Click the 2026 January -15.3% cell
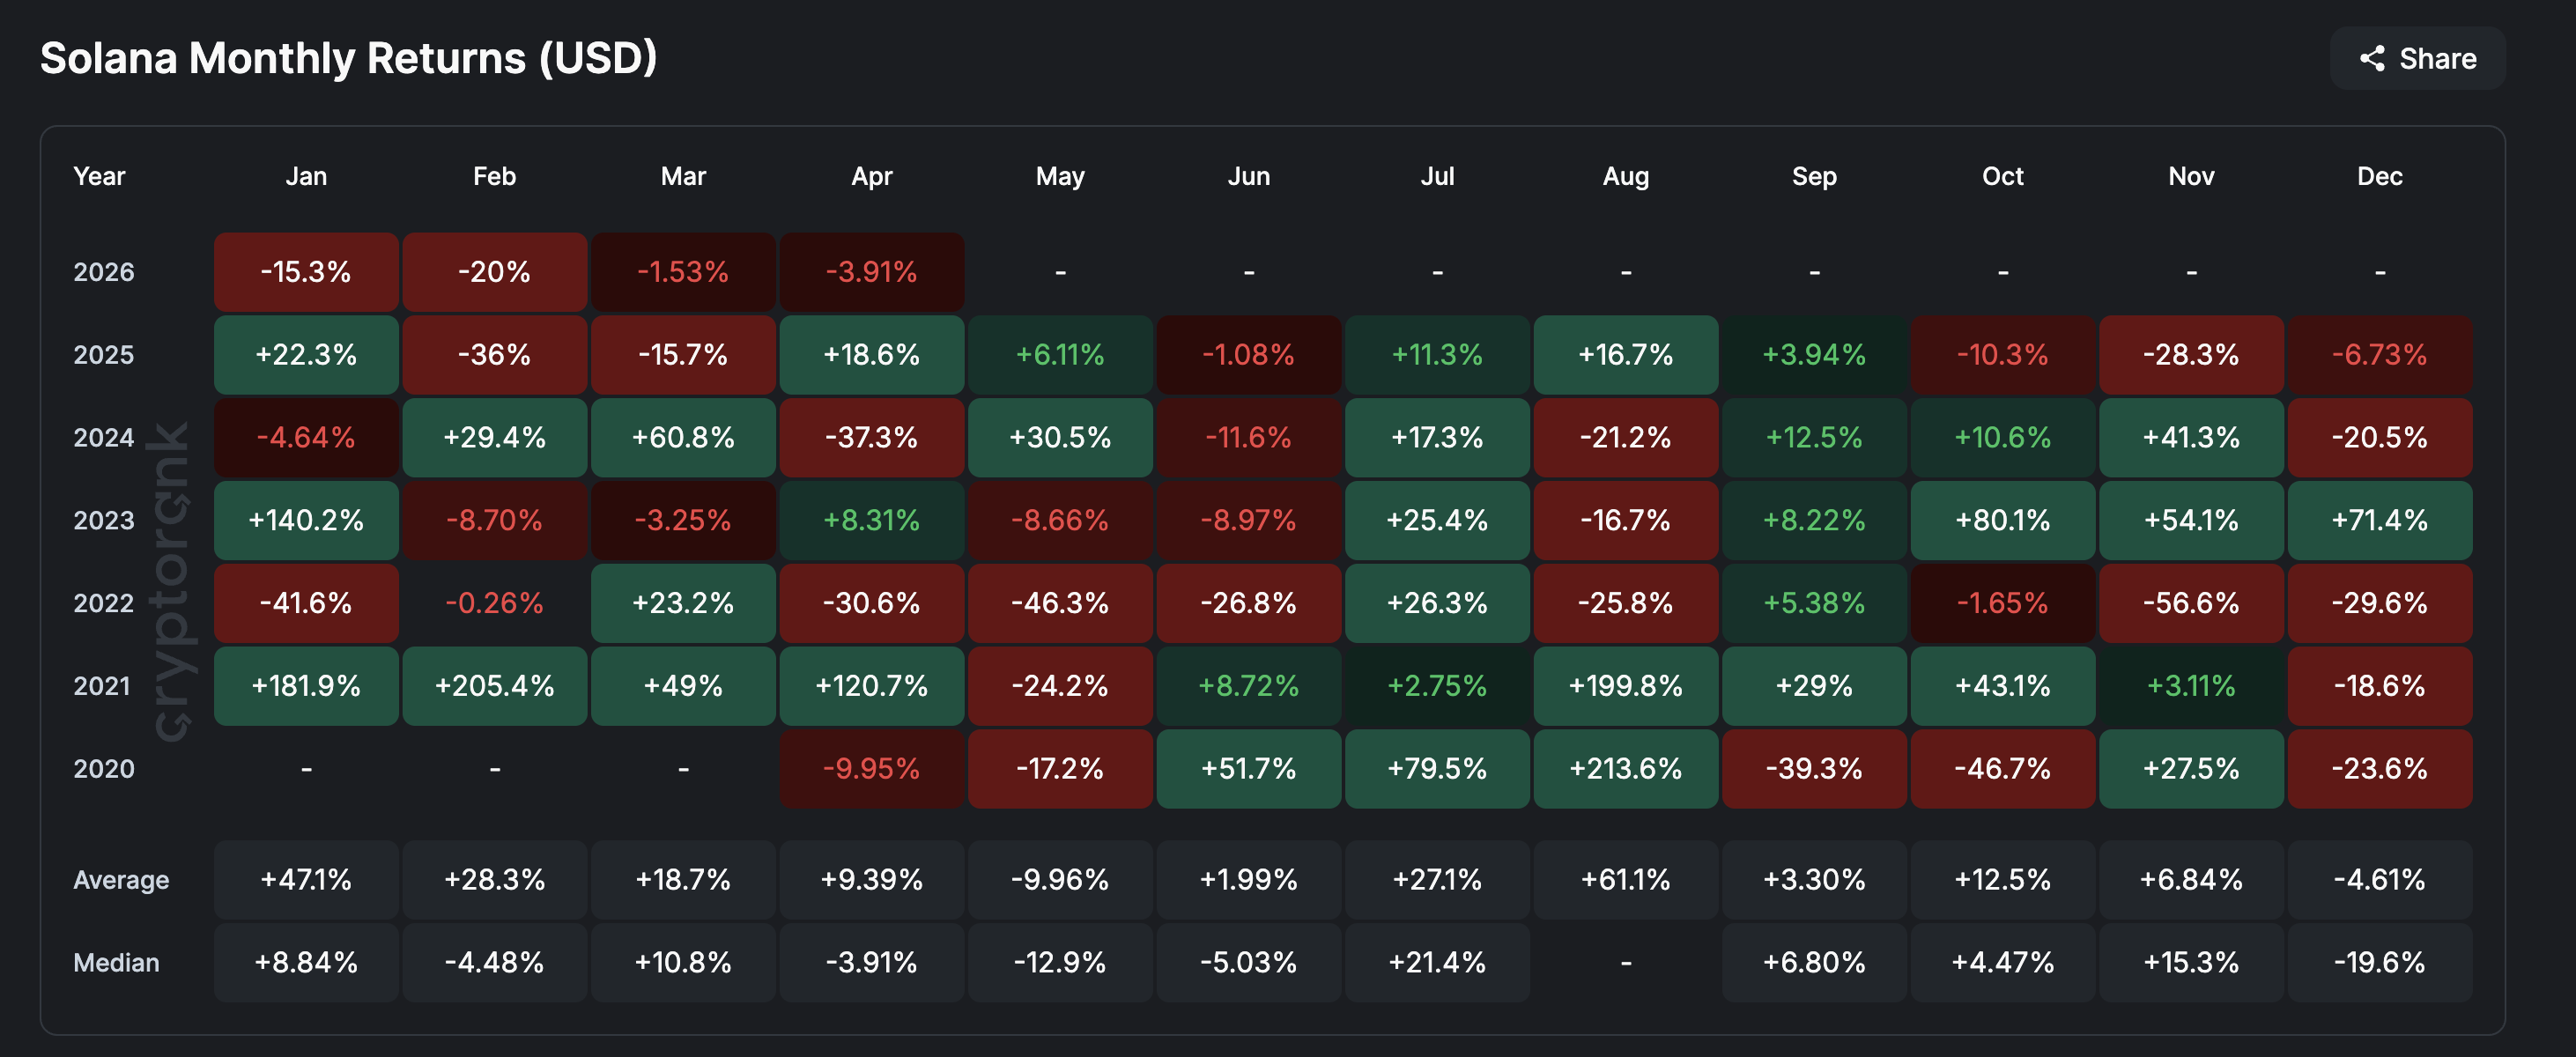The height and width of the screenshot is (1057, 2576). (306, 272)
